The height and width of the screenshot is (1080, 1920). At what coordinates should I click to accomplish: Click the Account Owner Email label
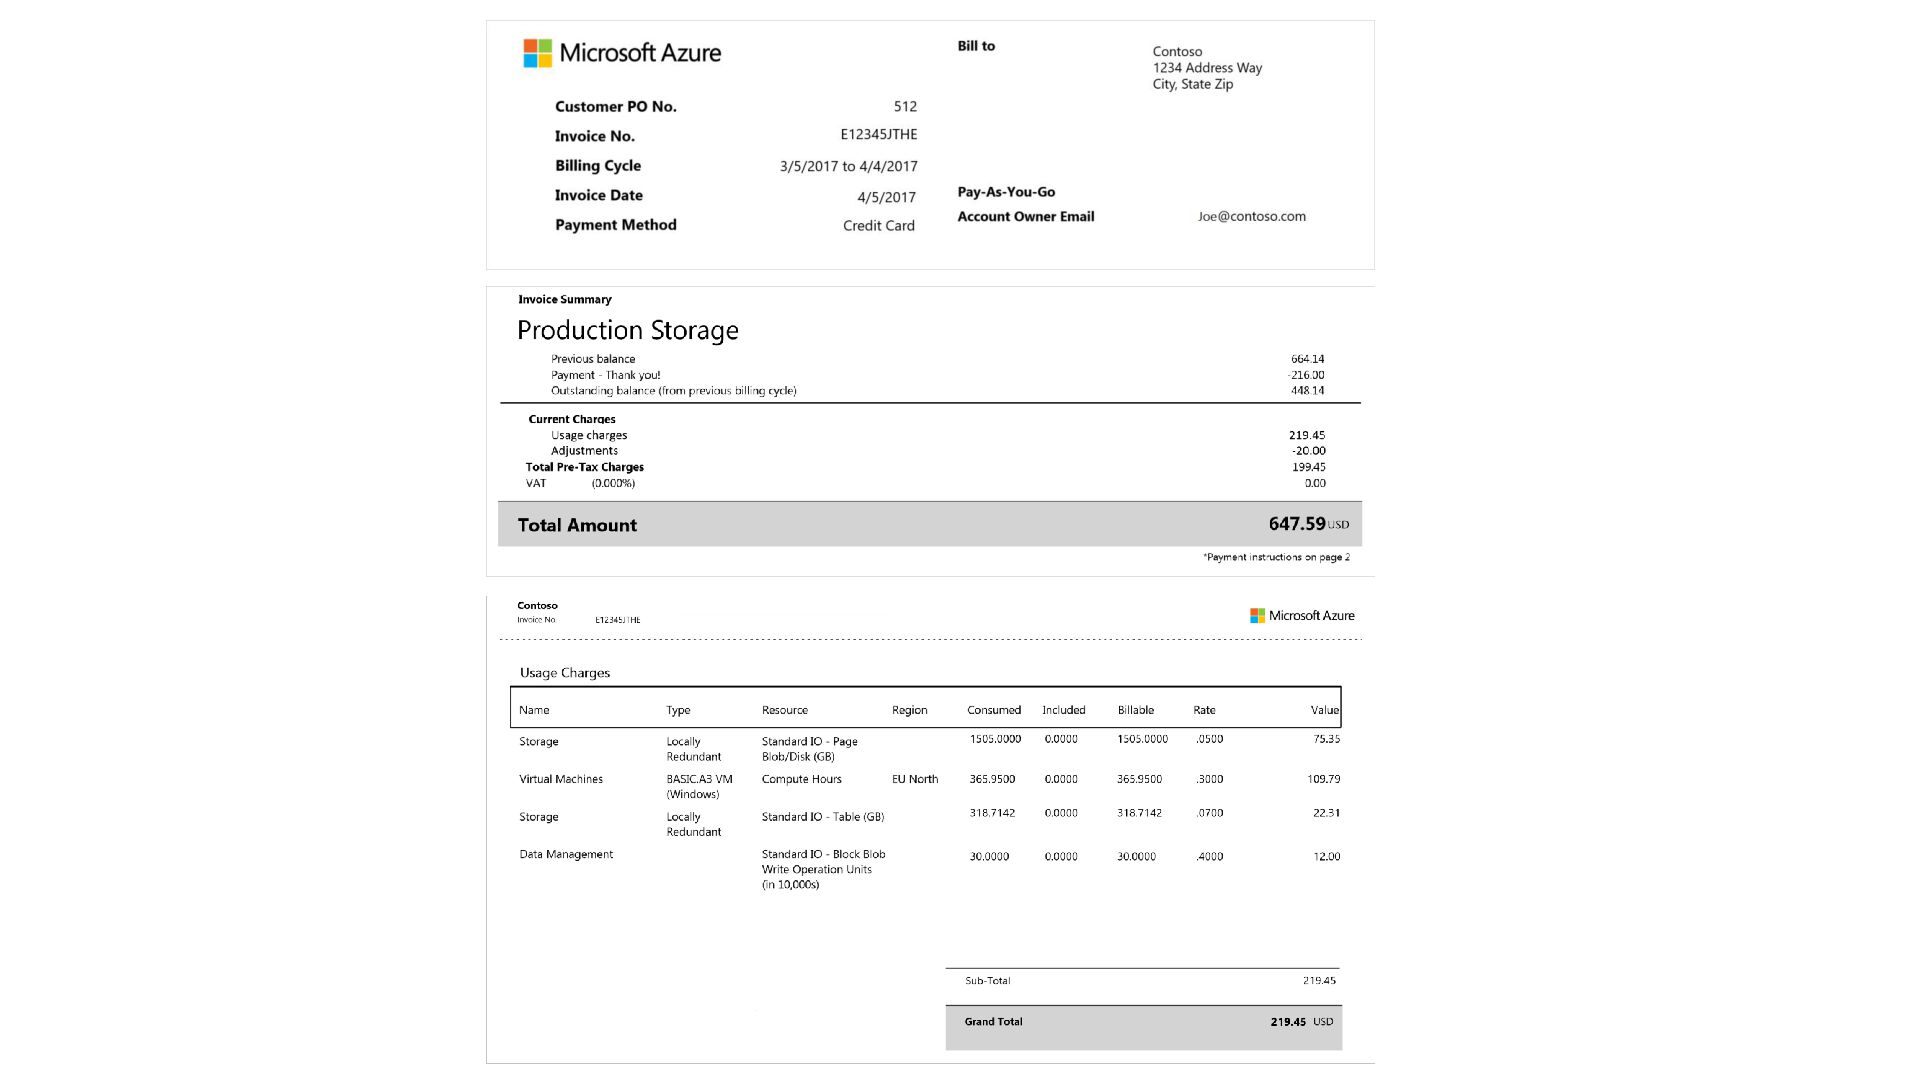click(x=1026, y=216)
